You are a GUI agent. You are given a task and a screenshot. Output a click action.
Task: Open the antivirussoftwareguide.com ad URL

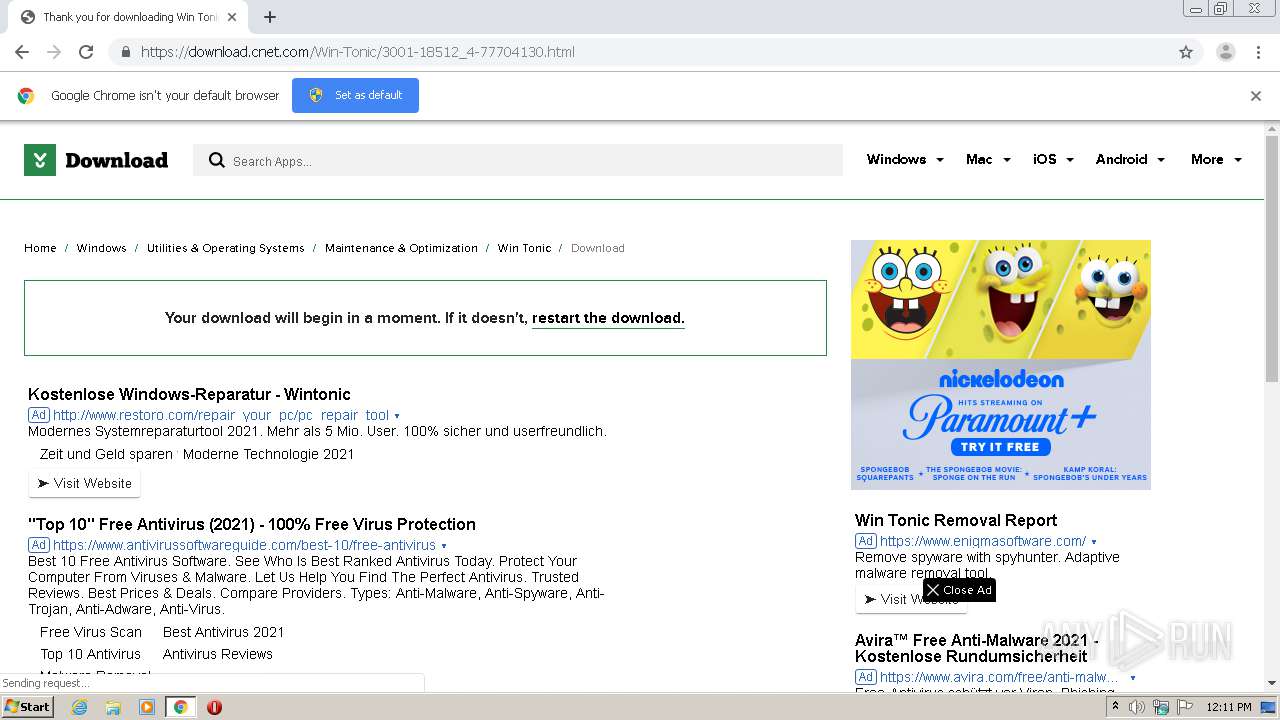tap(244, 545)
